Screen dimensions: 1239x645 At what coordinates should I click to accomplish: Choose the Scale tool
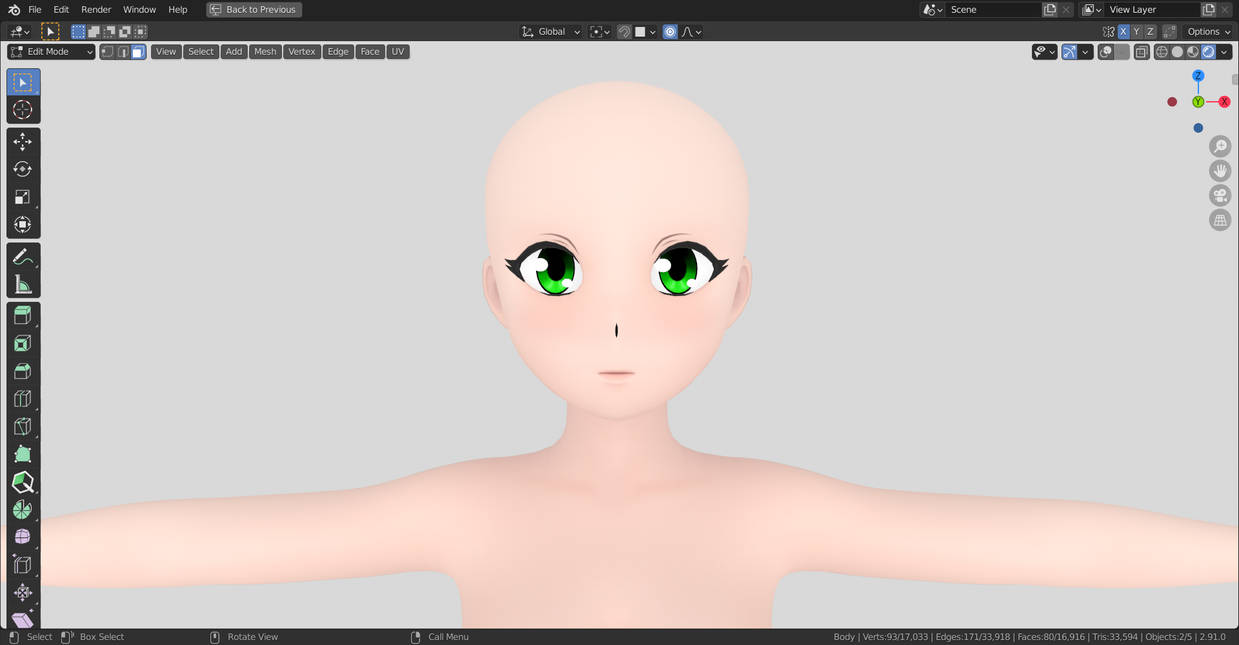tap(23, 197)
